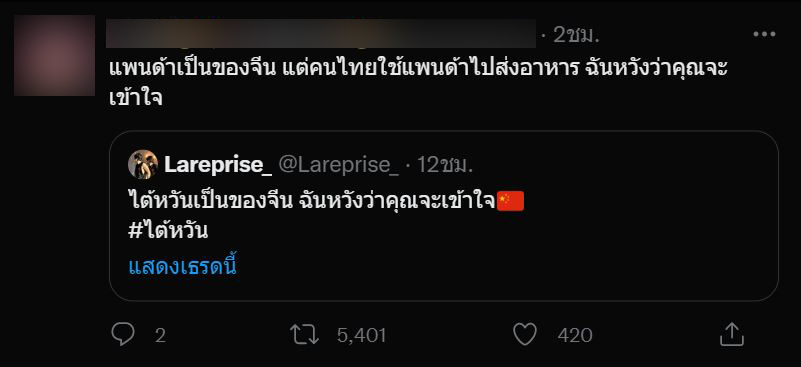The width and height of the screenshot is (801, 367).
Task: Open the #ไต้หวัน hashtag
Action: (x=168, y=231)
